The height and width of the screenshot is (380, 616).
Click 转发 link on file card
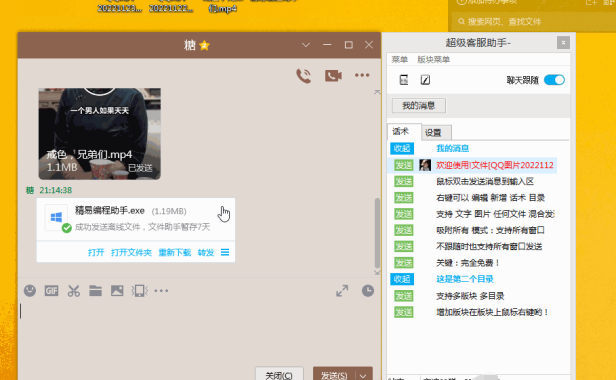point(206,252)
